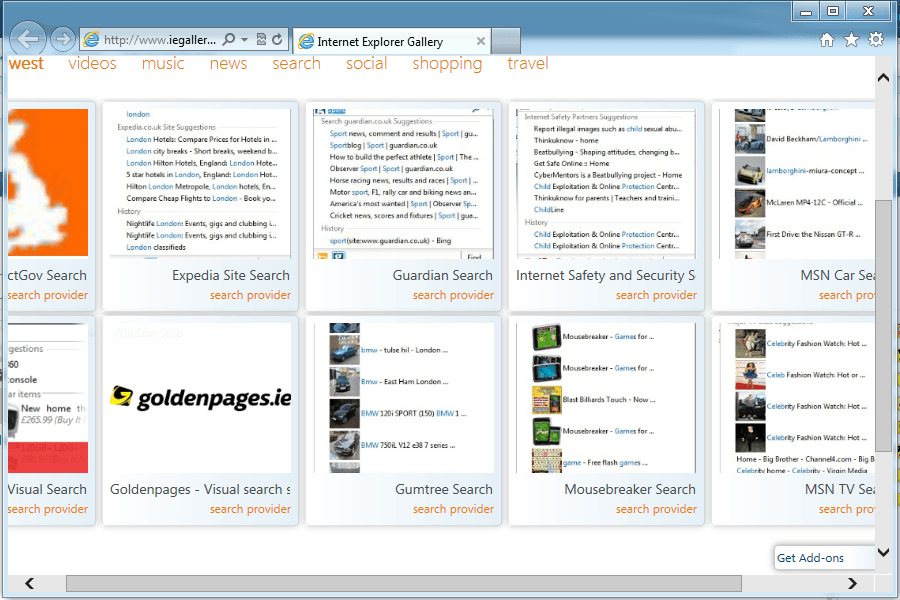Viewport: 900px width, 600px height.
Task: Open the goldenpages.ie logo thumbnail
Action: [x=200, y=398]
